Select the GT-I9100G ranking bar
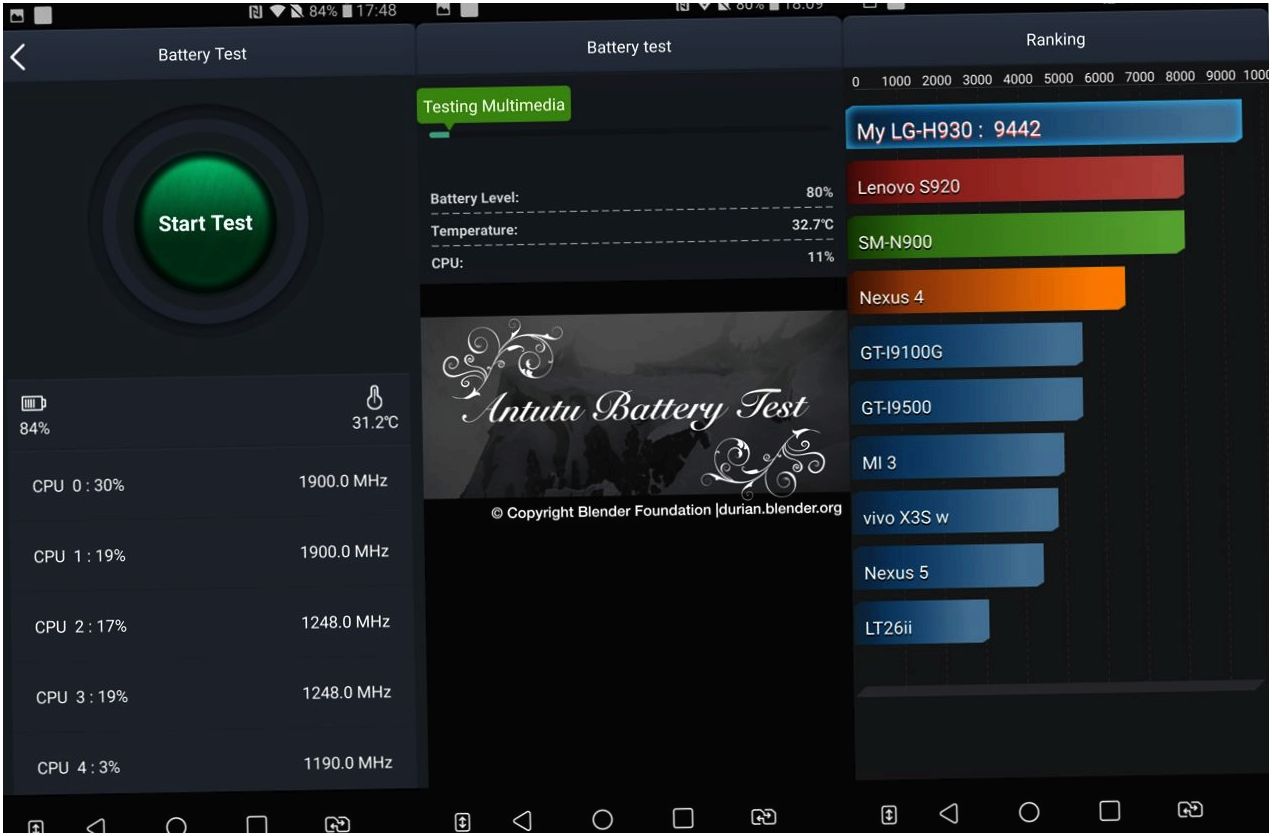This screenshot has width=1272, height=836. [965, 348]
